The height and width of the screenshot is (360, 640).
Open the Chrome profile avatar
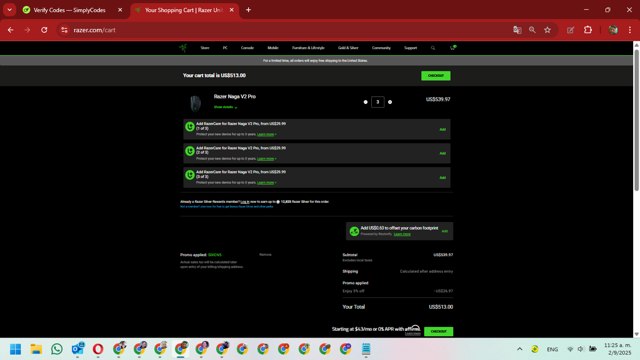[613, 30]
